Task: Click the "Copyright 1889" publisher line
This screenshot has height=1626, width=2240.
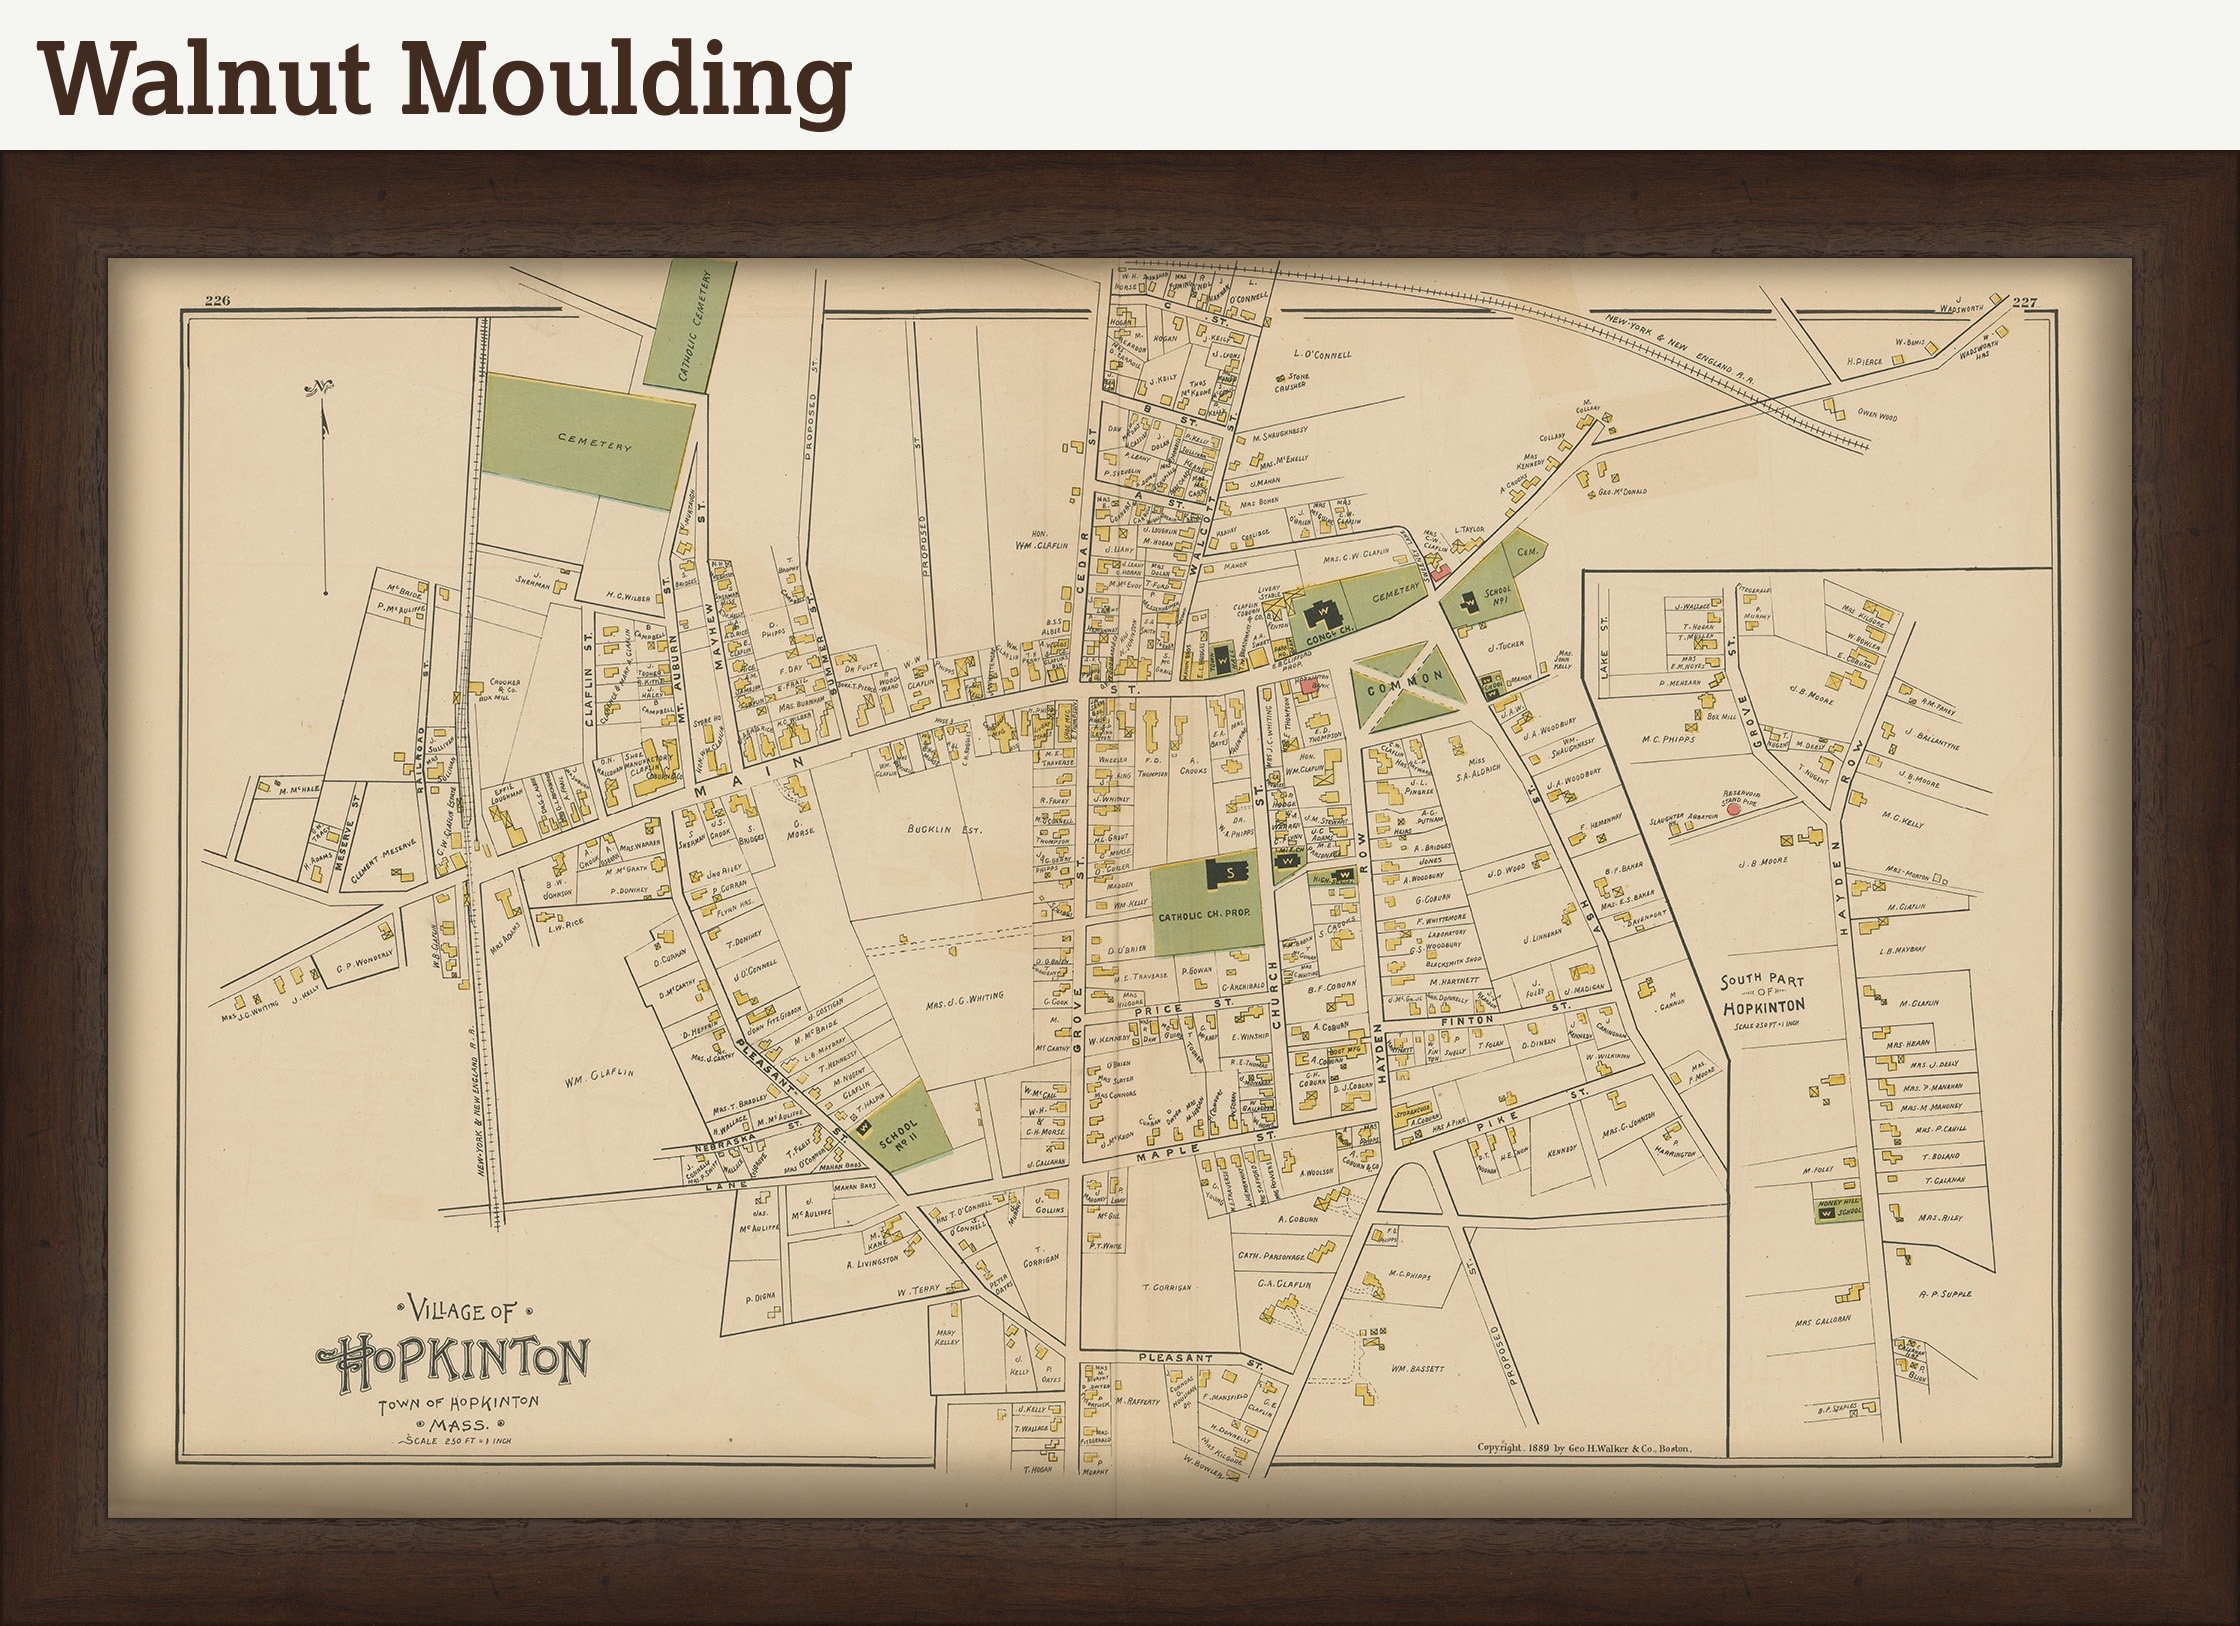Action: coord(1583,1446)
